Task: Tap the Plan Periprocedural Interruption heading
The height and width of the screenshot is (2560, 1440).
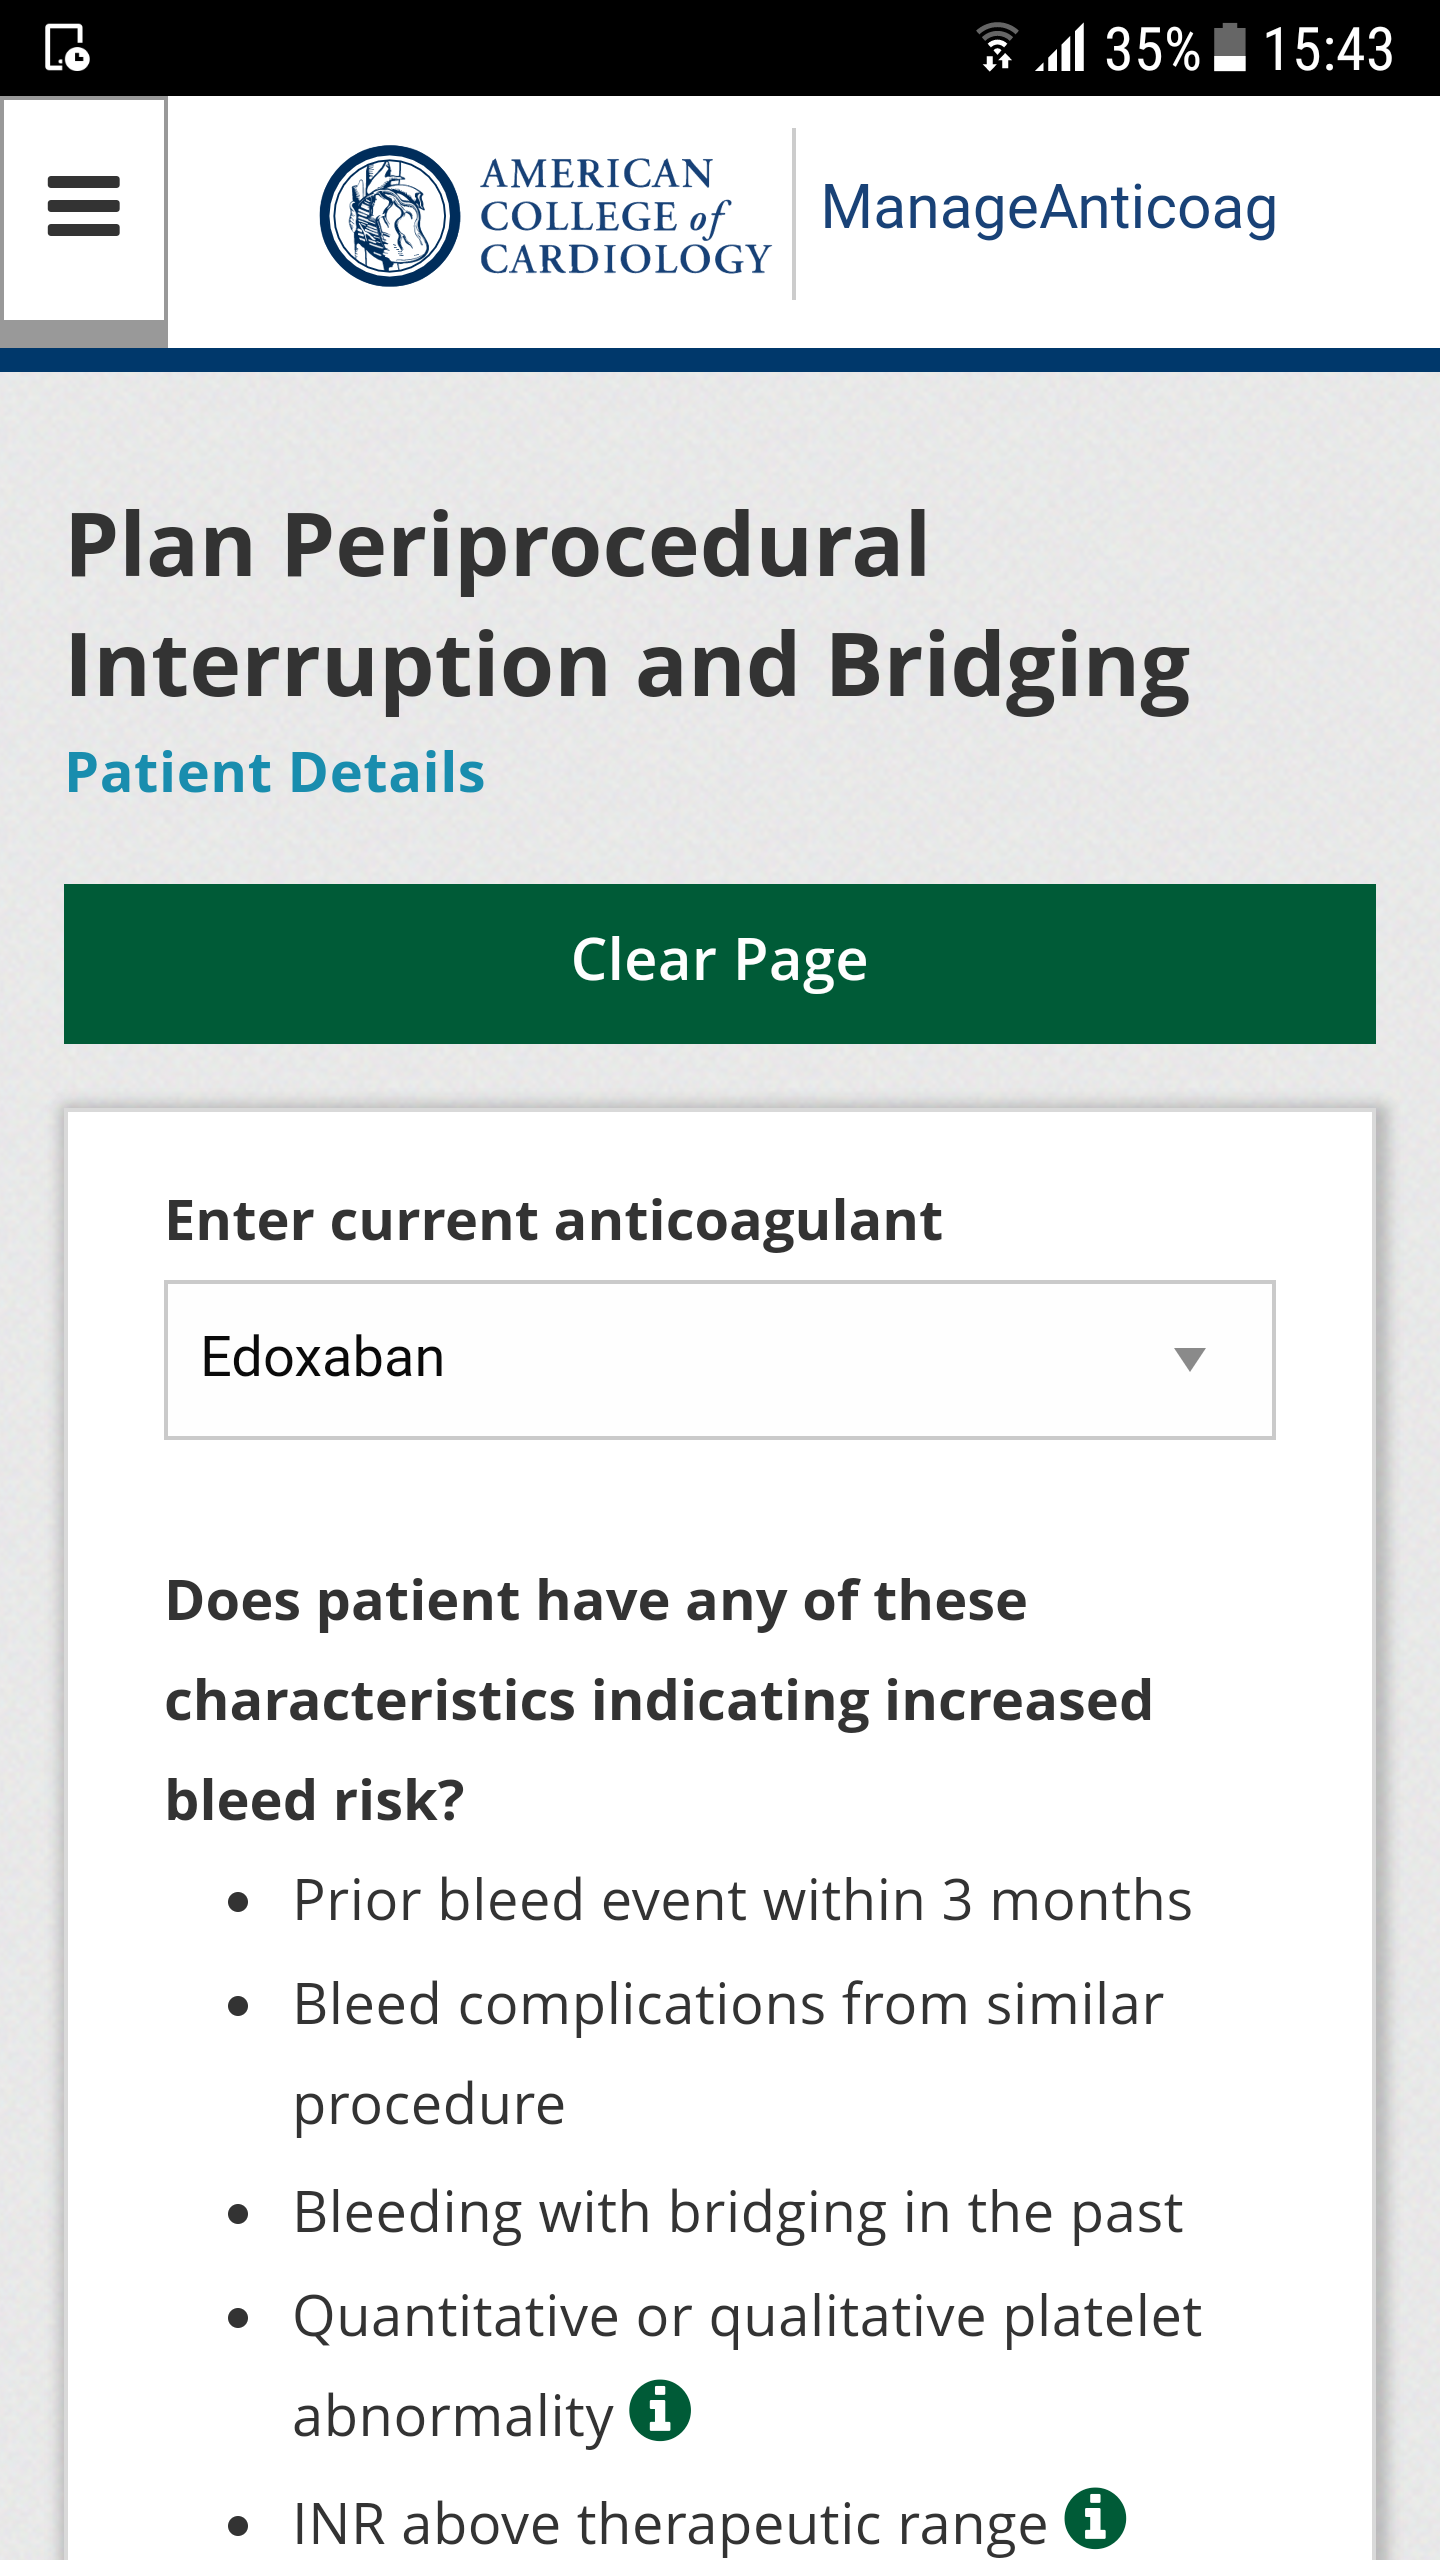Action: [628, 605]
